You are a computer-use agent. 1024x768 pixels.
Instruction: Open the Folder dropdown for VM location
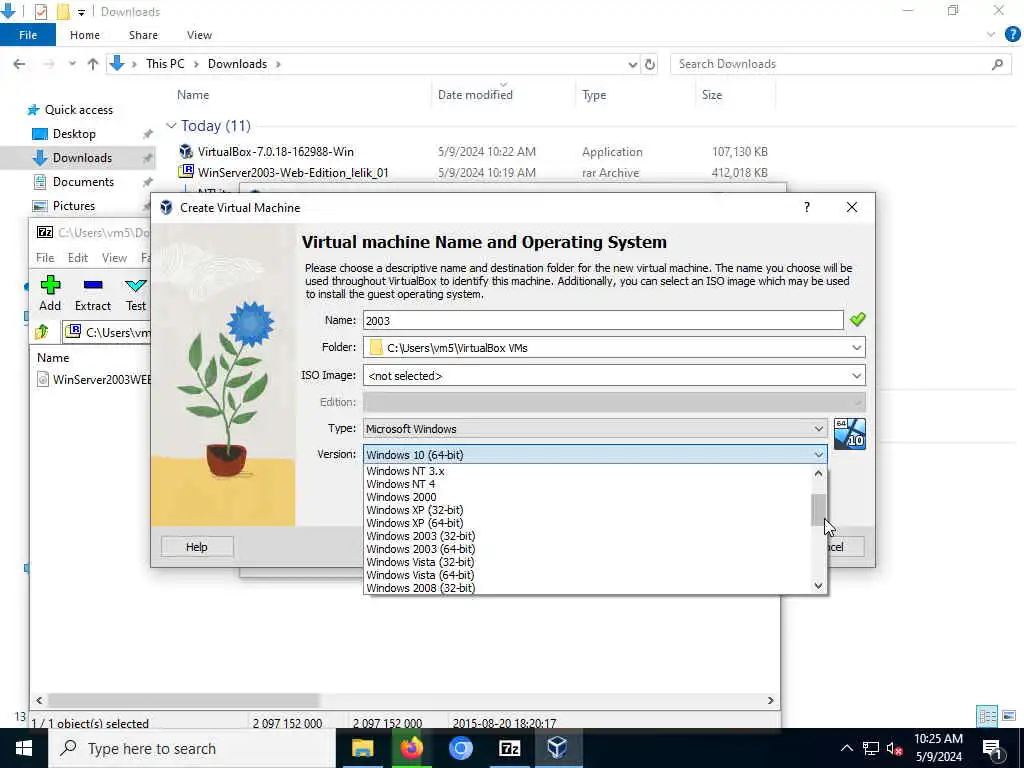(x=614, y=347)
